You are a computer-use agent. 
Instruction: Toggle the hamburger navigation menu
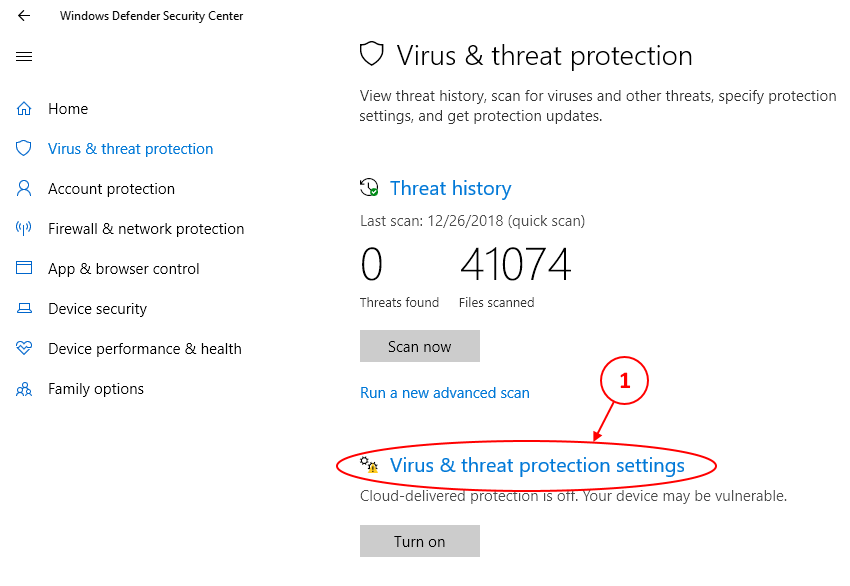(24, 56)
